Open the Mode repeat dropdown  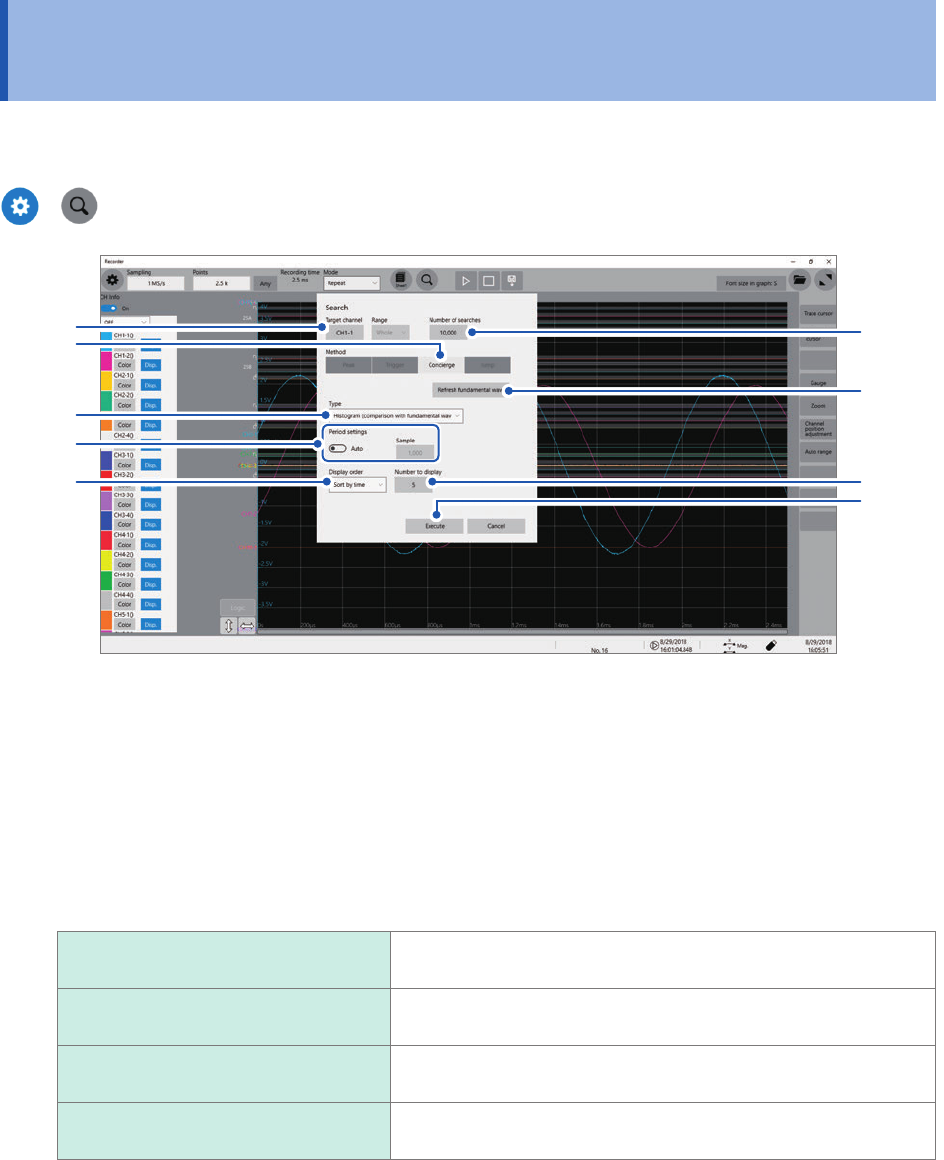tap(352, 283)
